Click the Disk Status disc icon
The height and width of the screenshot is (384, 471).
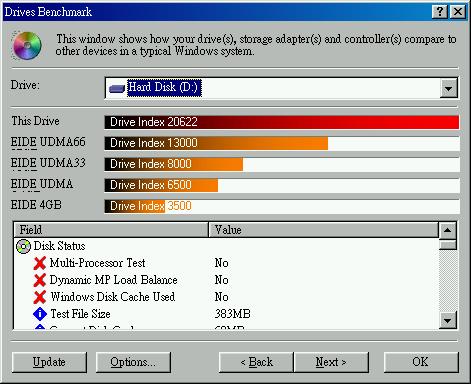pos(23,247)
